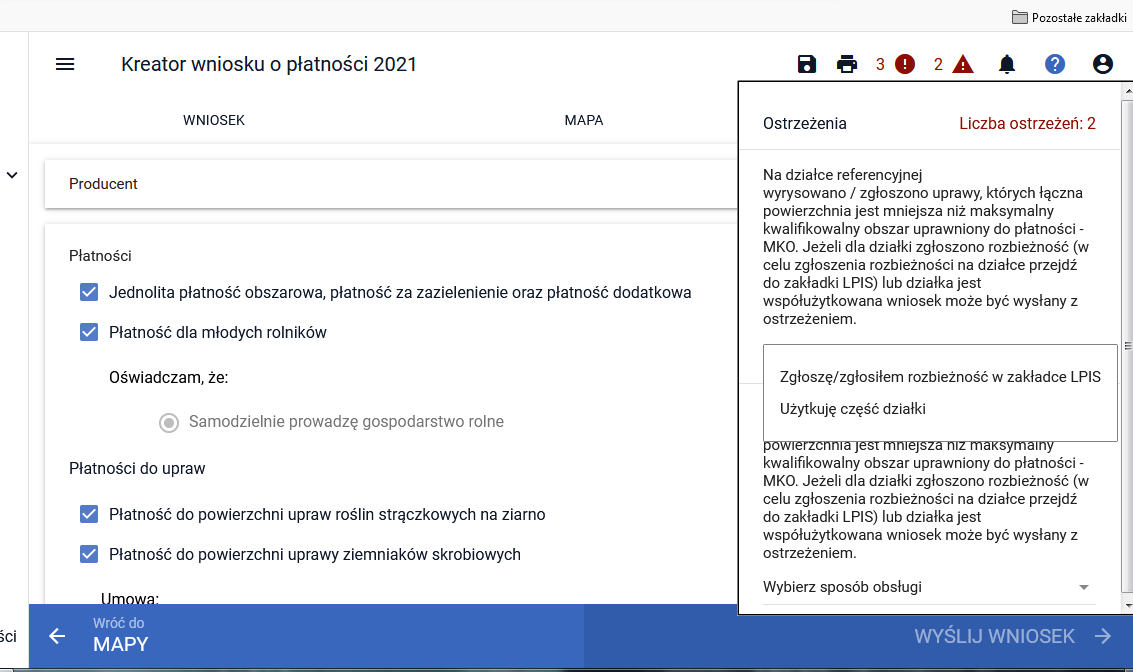This screenshot has height=672, width=1133.
Task: Open user account profile icon
Action: pos(1103,64)
